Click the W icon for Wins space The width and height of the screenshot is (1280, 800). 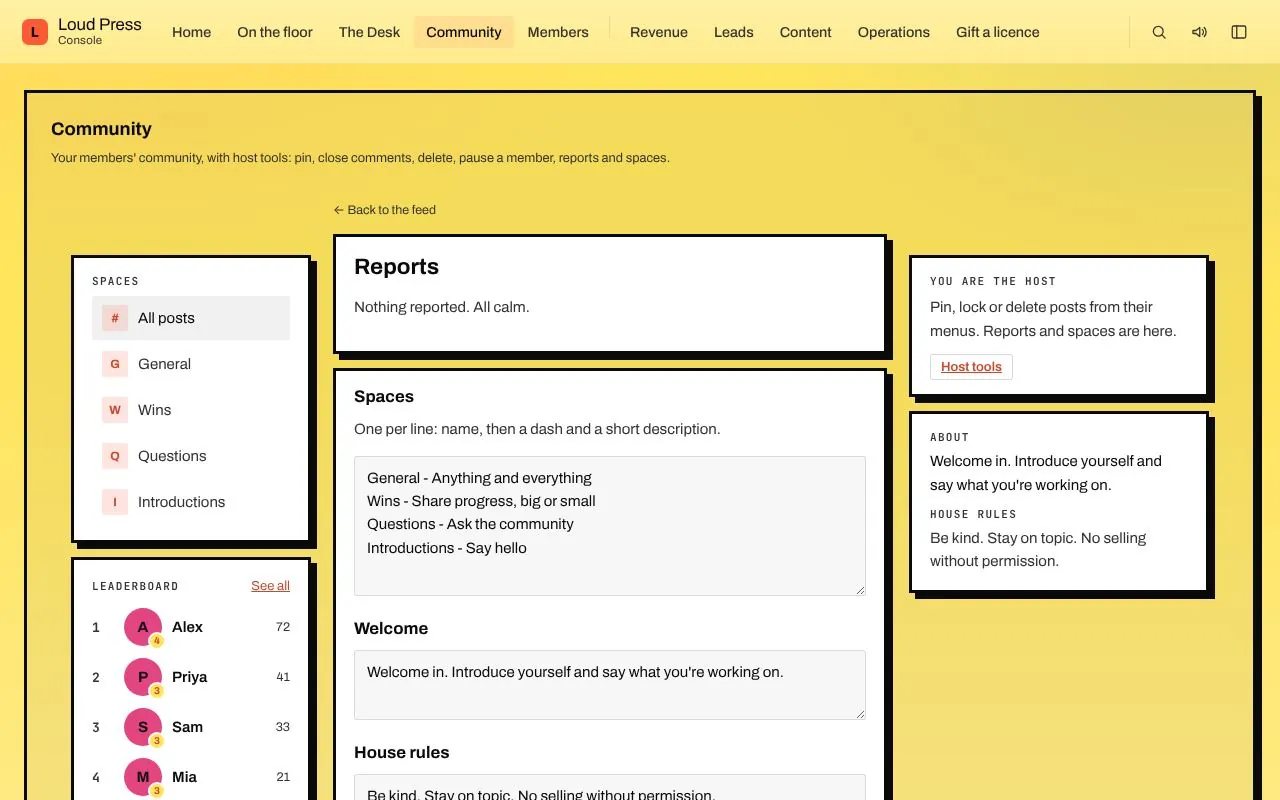click(115, 410)
